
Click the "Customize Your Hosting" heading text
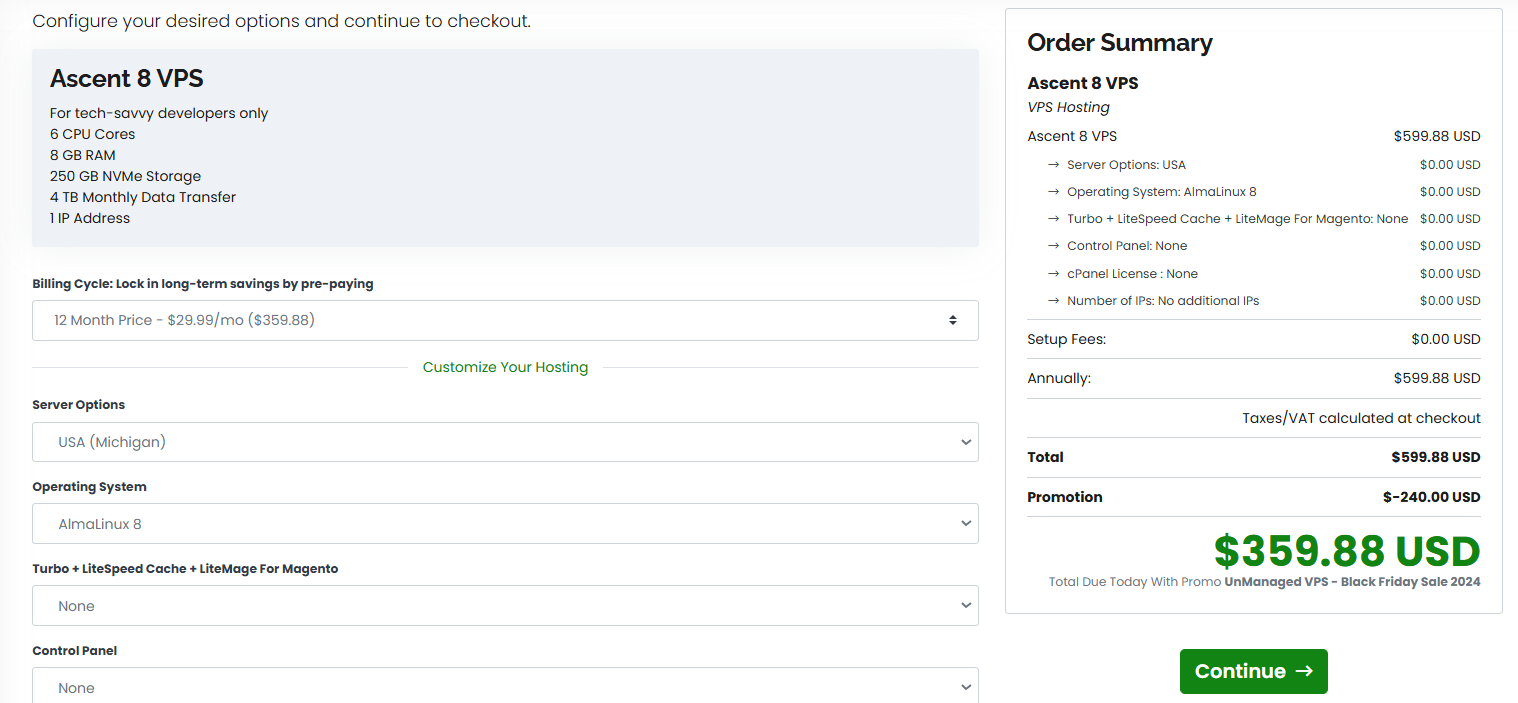505,367
